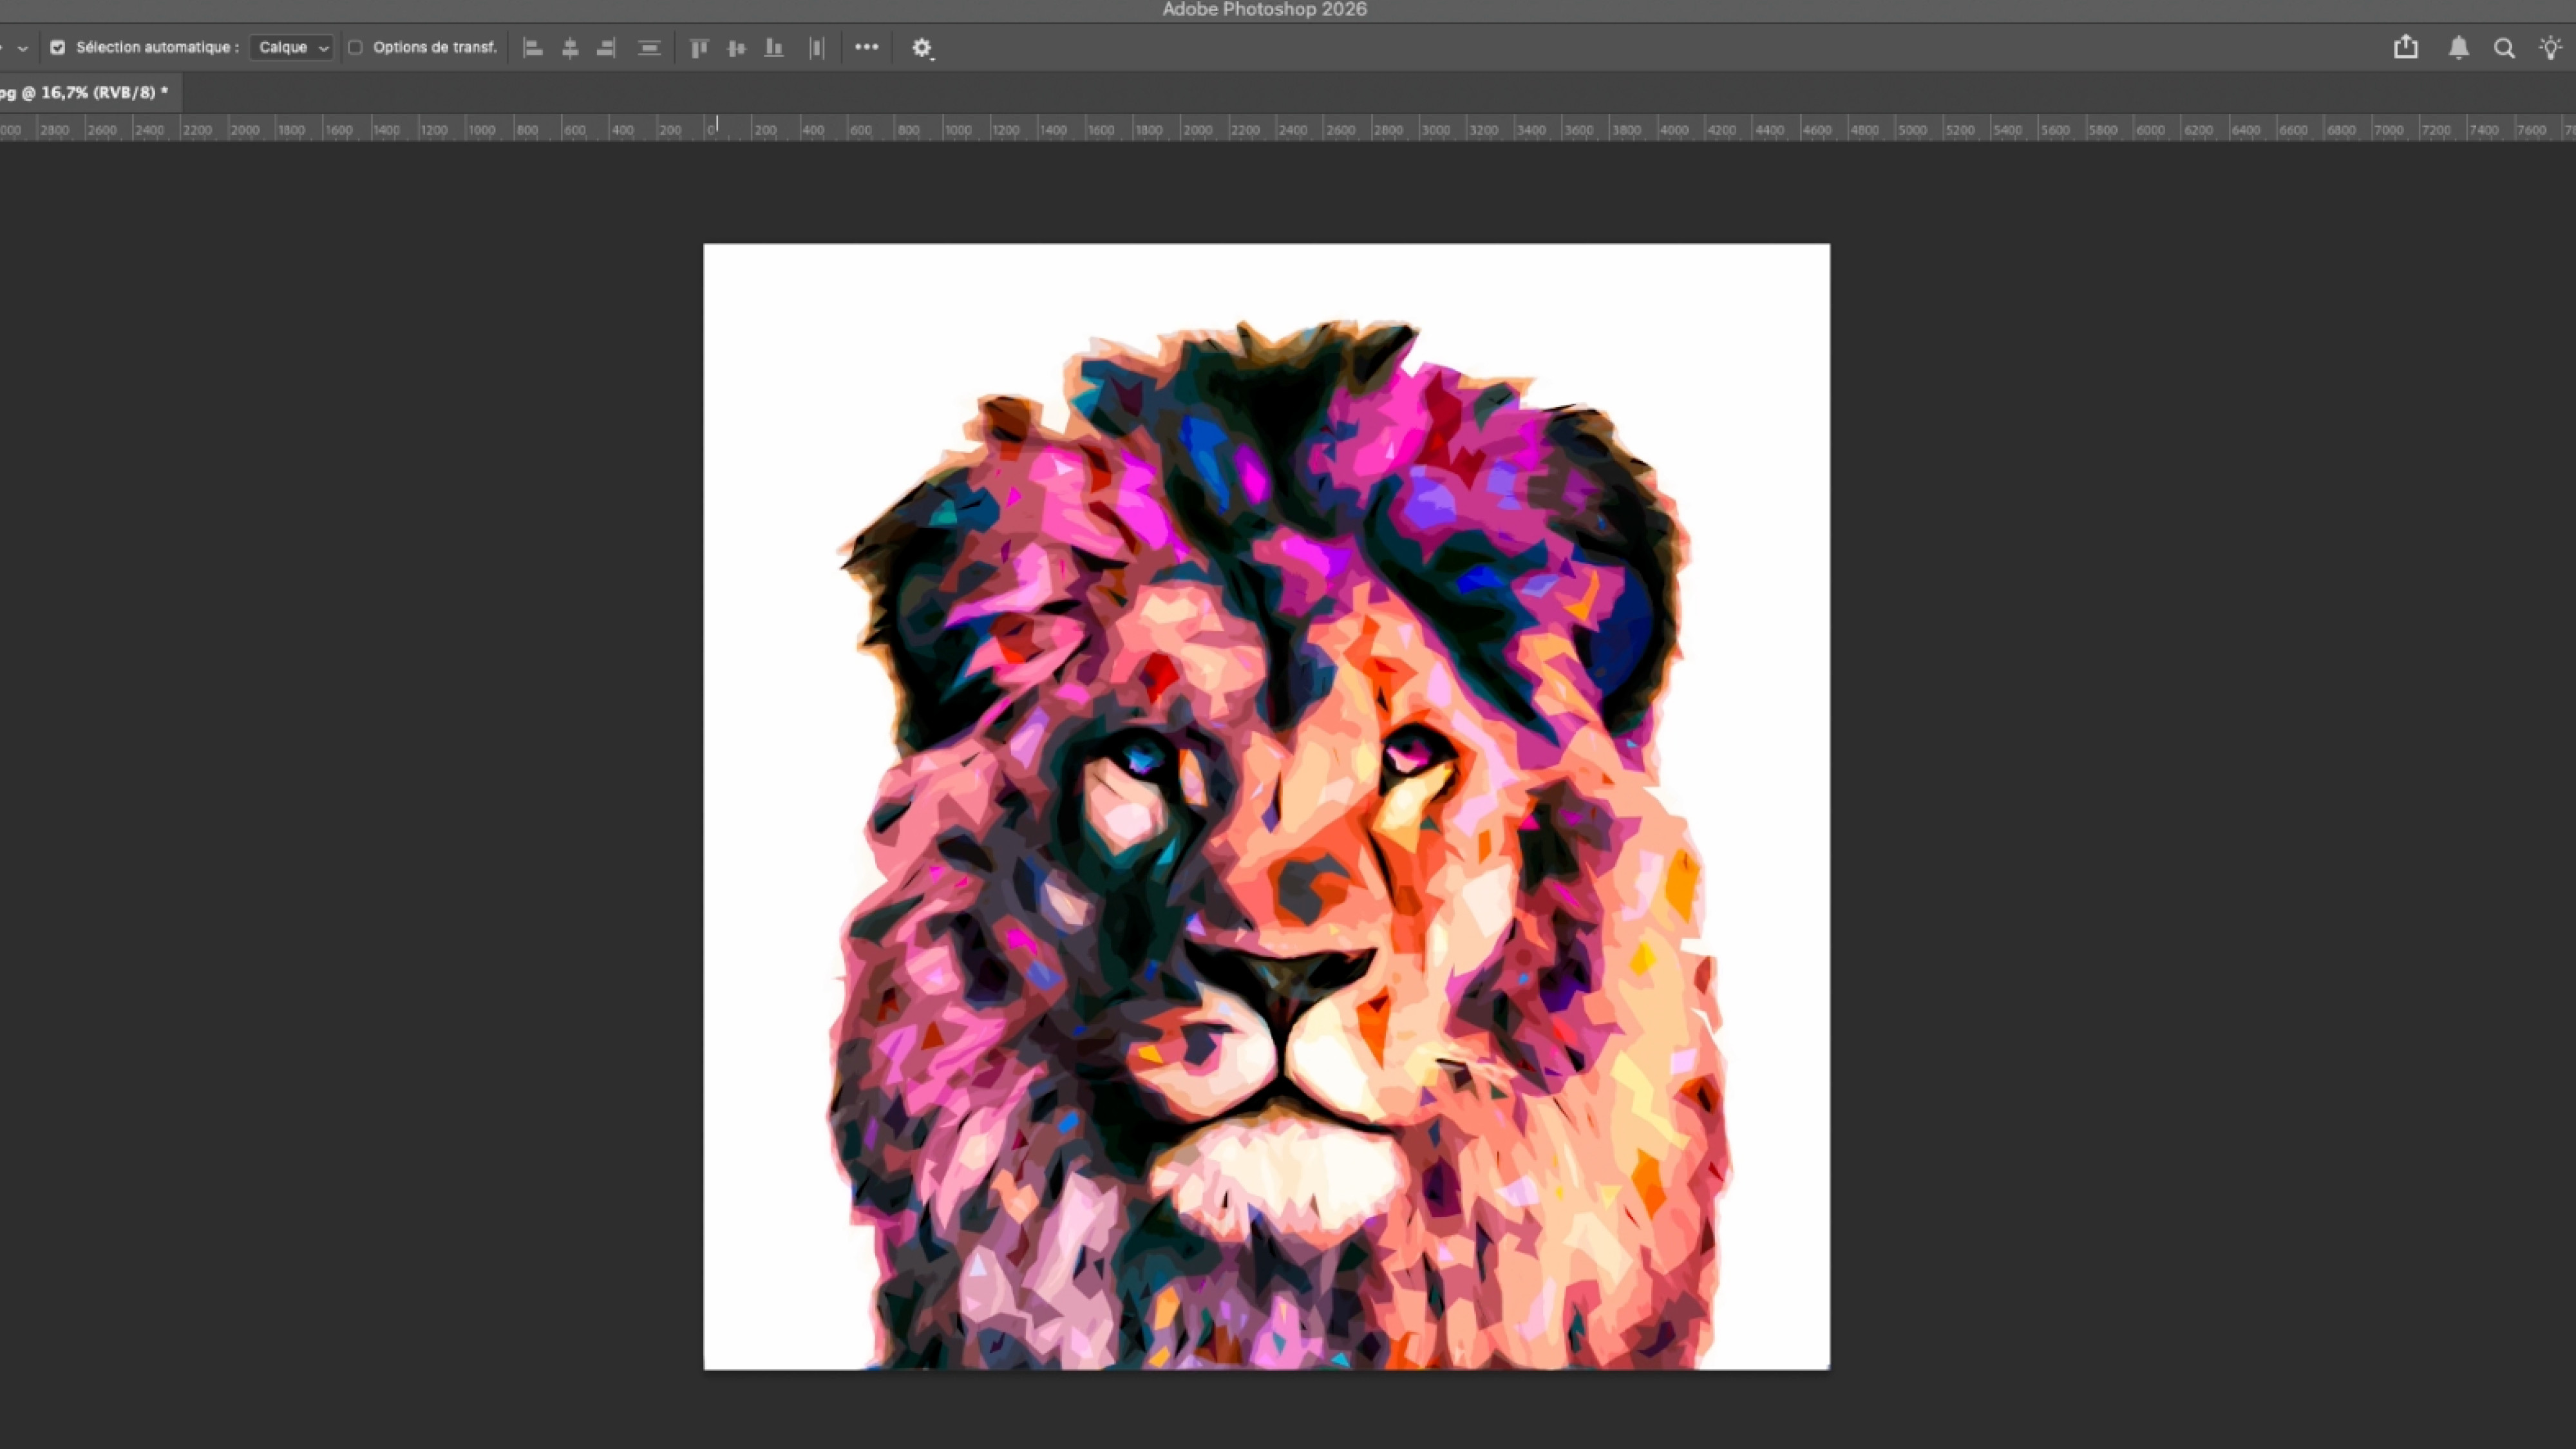Expand the tool preset picker chevron
The width and height of the screenshot is (2576, 1449).
coord(23,47)
